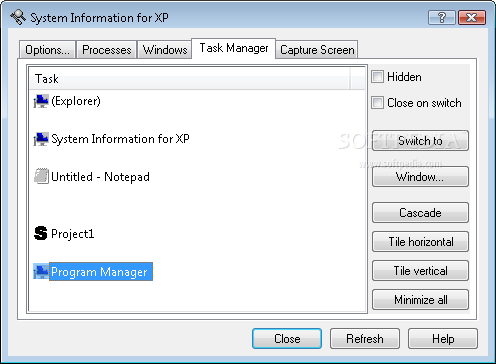Select the (Explorer) task text
Viewport: 496px width, 364px height.
pyautogui.click(x=76, y=101)
